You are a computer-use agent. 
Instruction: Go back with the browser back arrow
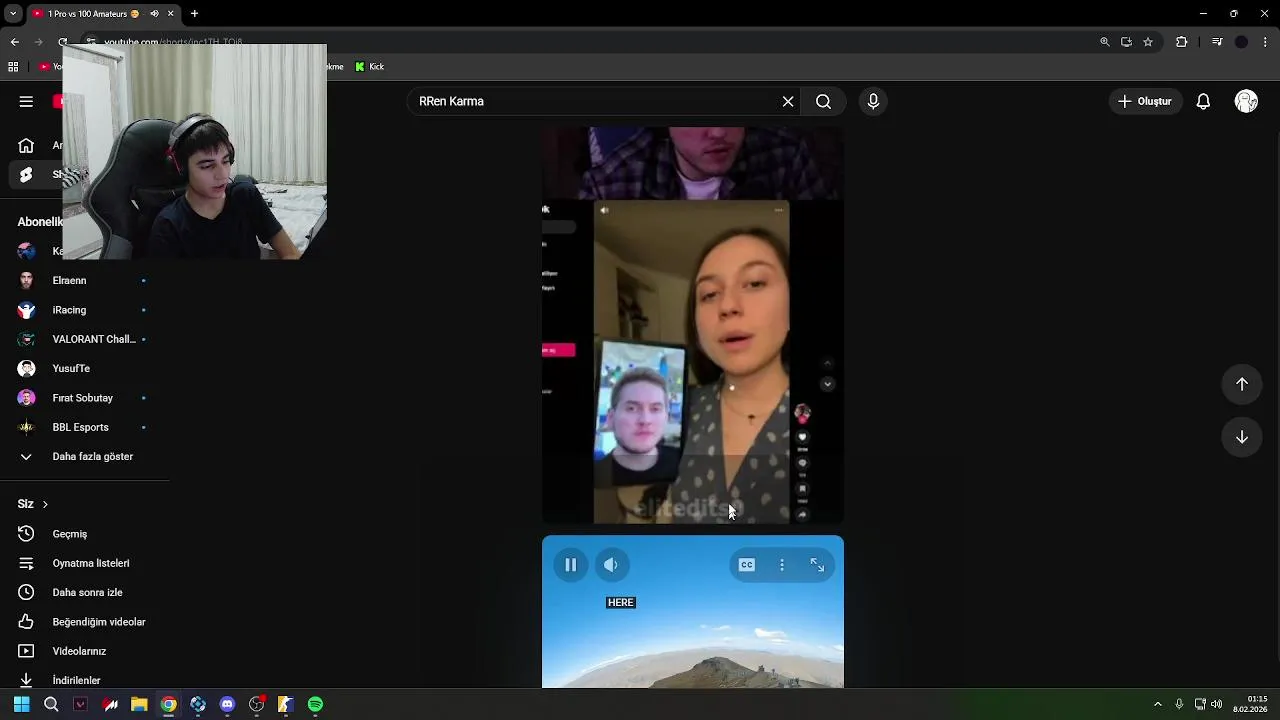click(14, 42)
